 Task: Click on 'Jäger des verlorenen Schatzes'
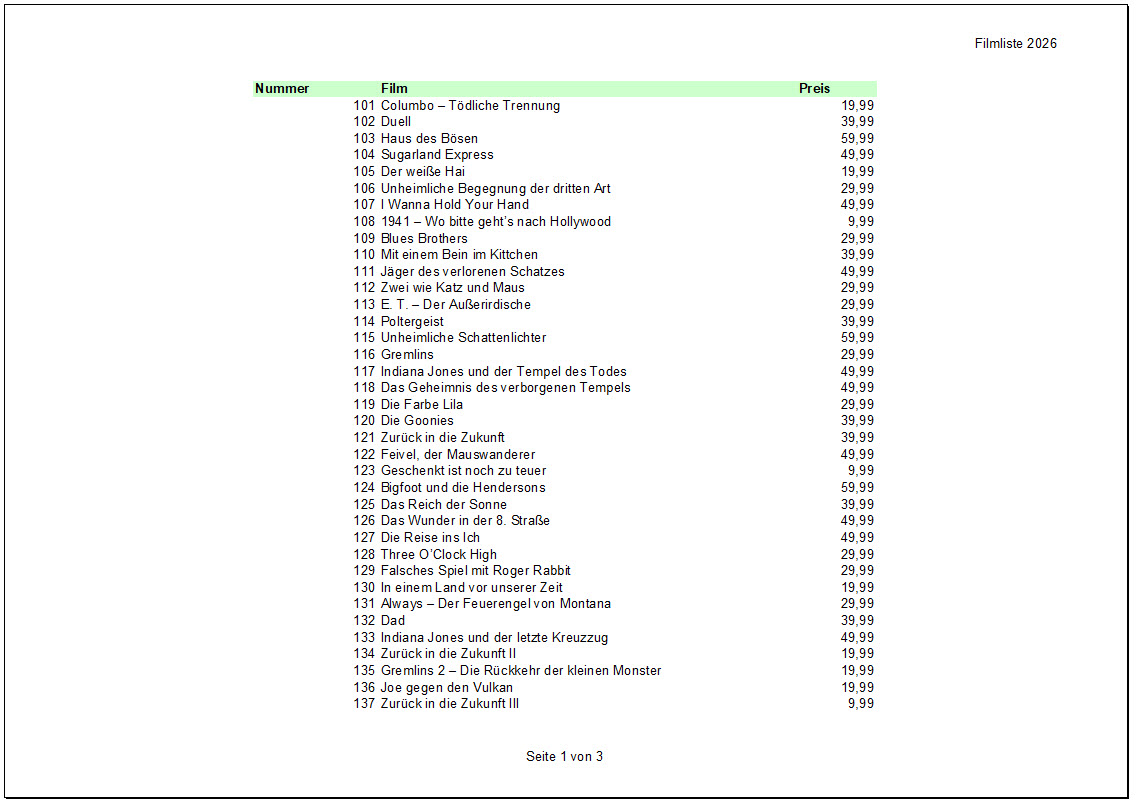pyautogui.click(x=472, y=272)
